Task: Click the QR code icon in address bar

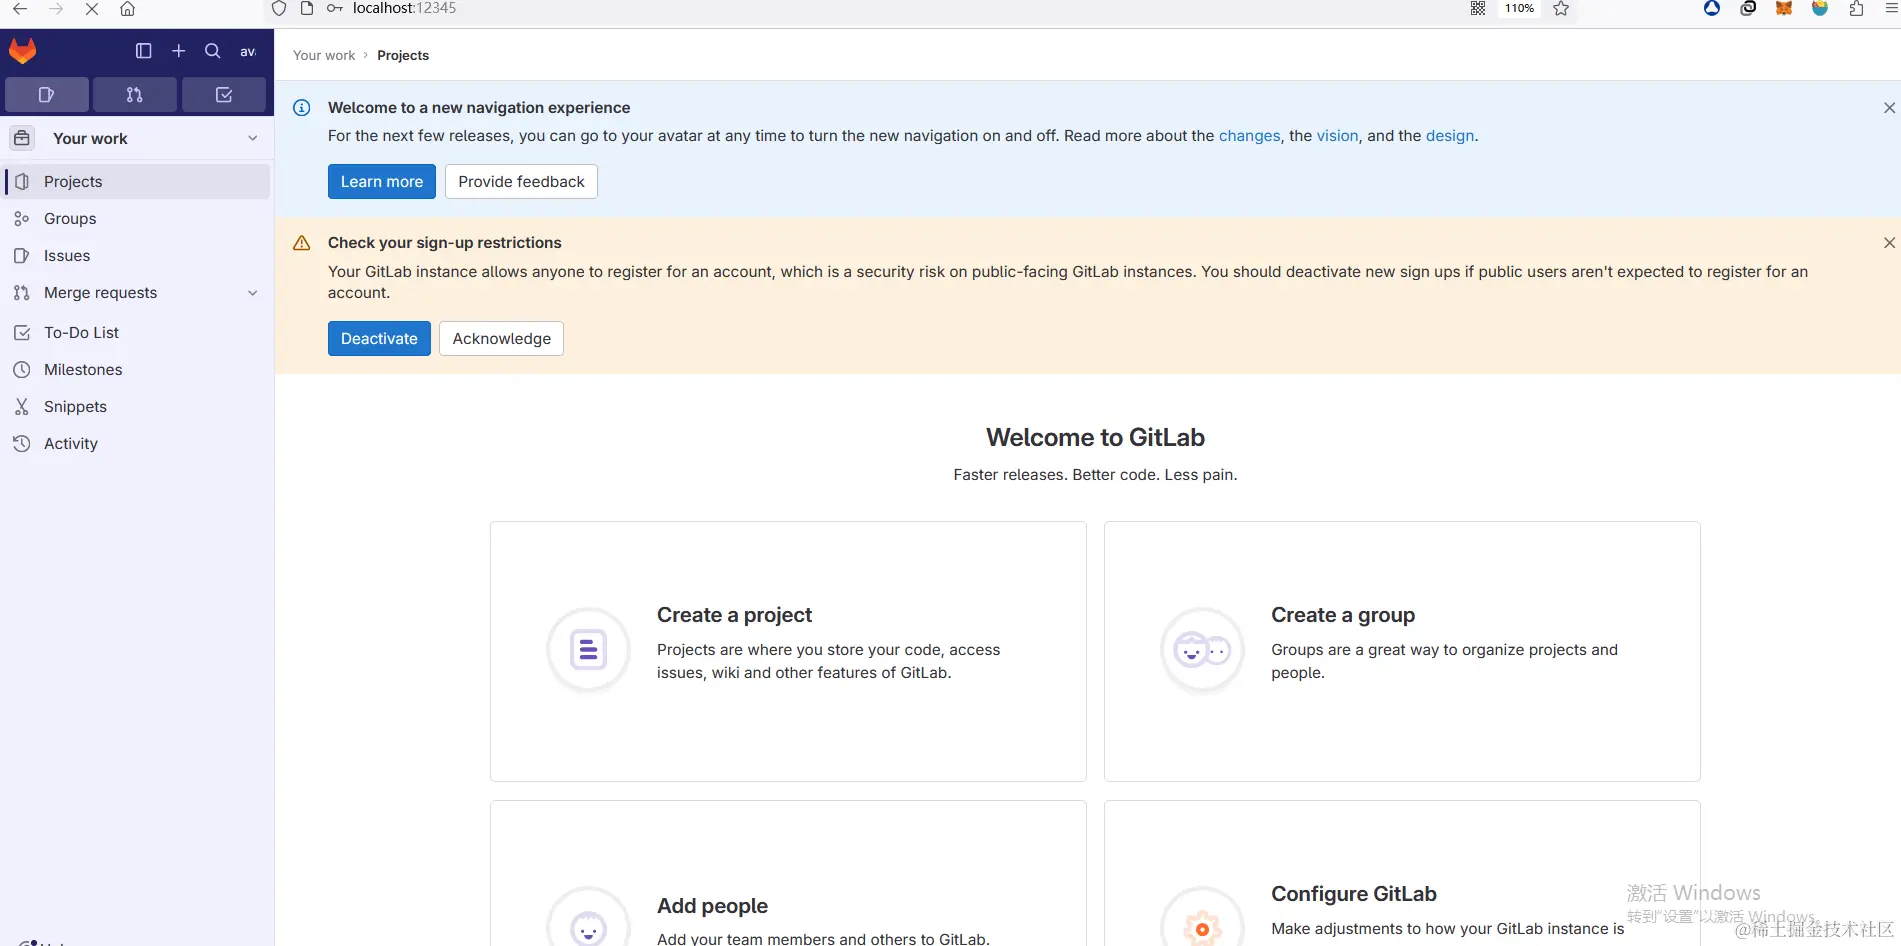Action: pyautogui.click(x=1478, y=9)
